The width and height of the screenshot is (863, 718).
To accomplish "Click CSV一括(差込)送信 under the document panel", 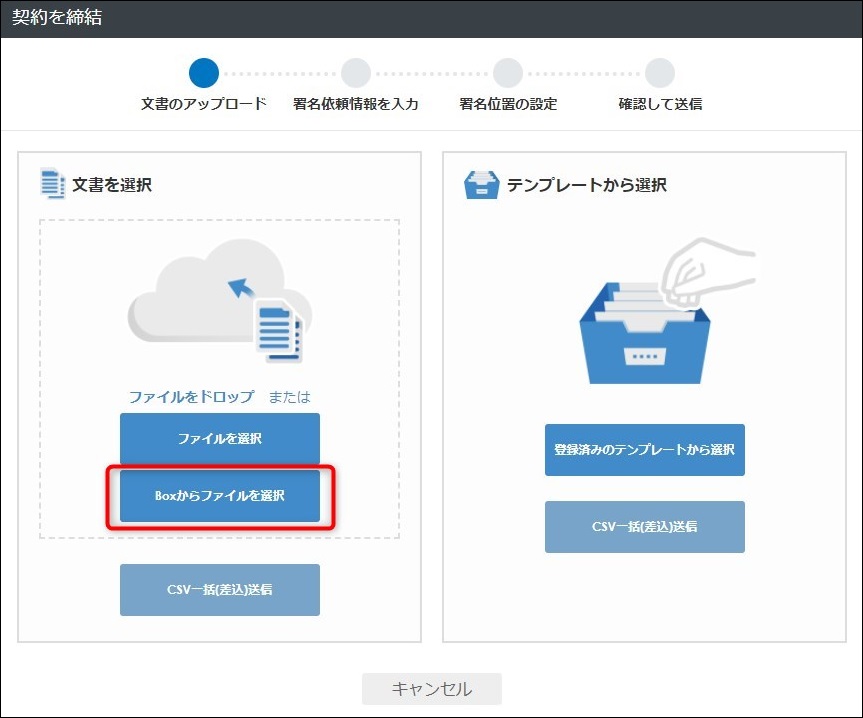I will [219, 589].
